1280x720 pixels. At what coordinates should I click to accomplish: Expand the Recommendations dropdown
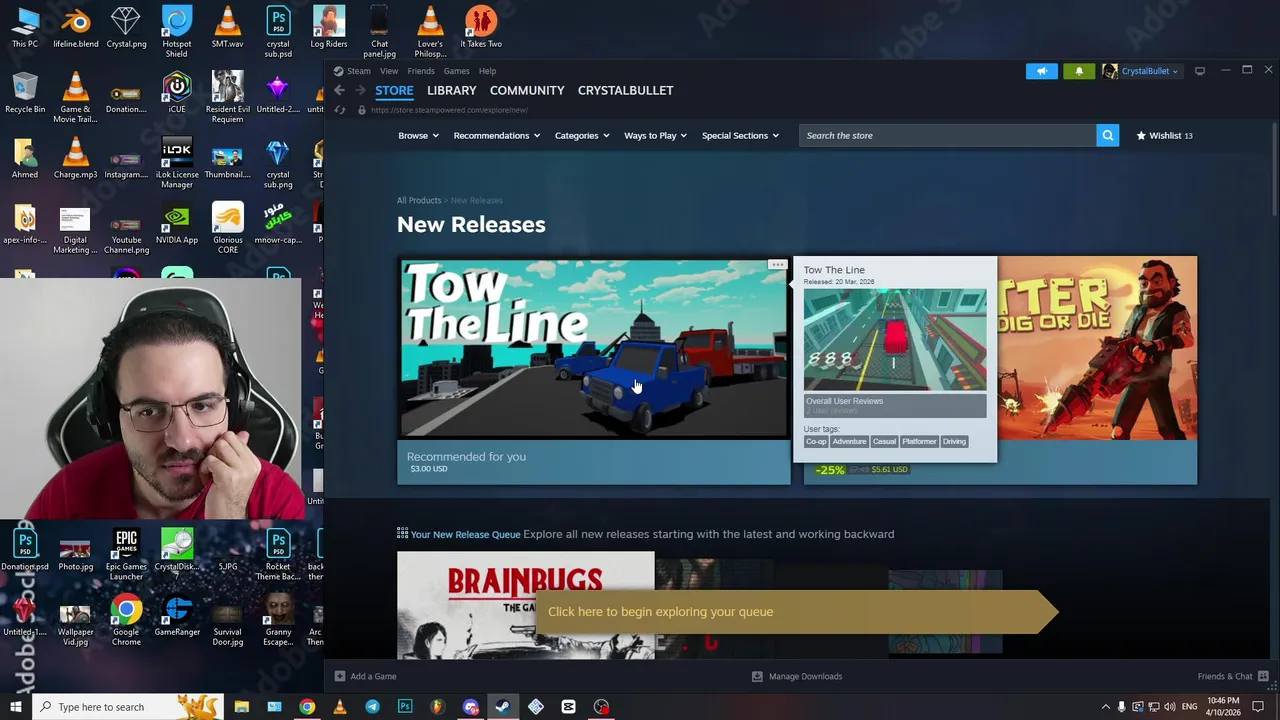[x=496, y=135]
